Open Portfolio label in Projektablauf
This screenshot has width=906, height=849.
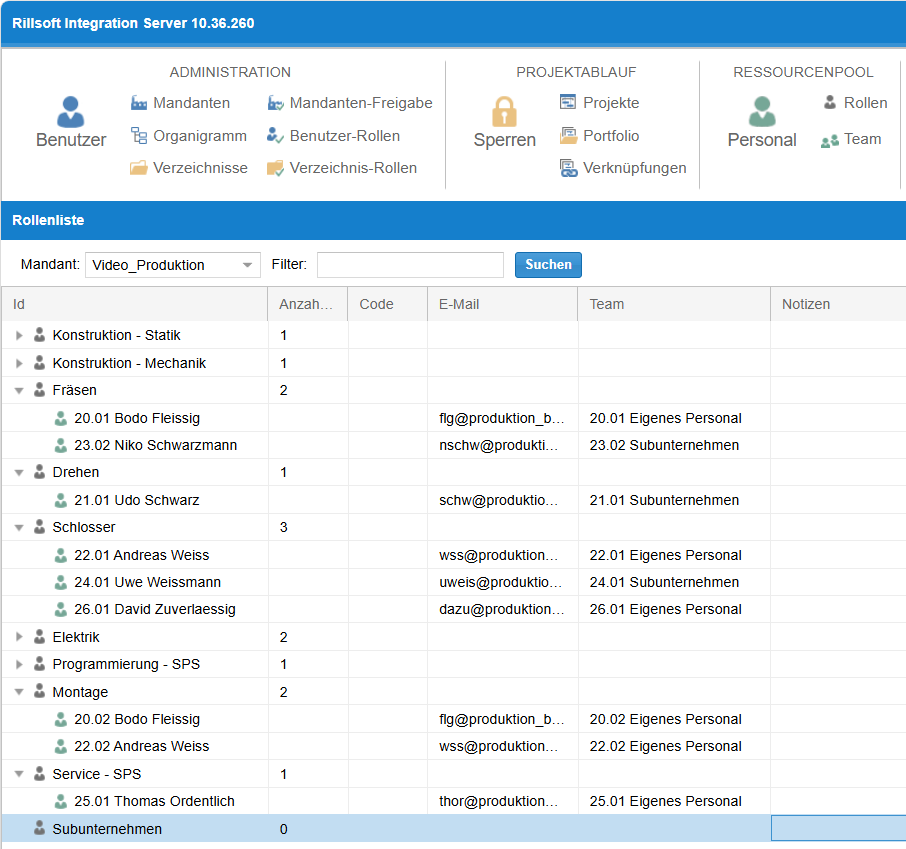[x=611, y=136]
